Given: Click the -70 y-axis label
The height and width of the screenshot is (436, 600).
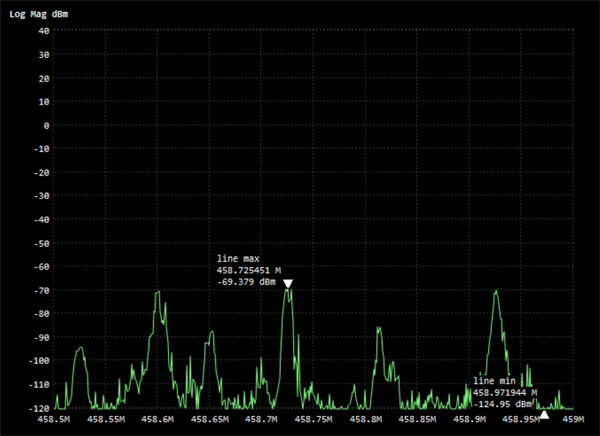Looking at the screenshot, I should (x=40, y=290).
